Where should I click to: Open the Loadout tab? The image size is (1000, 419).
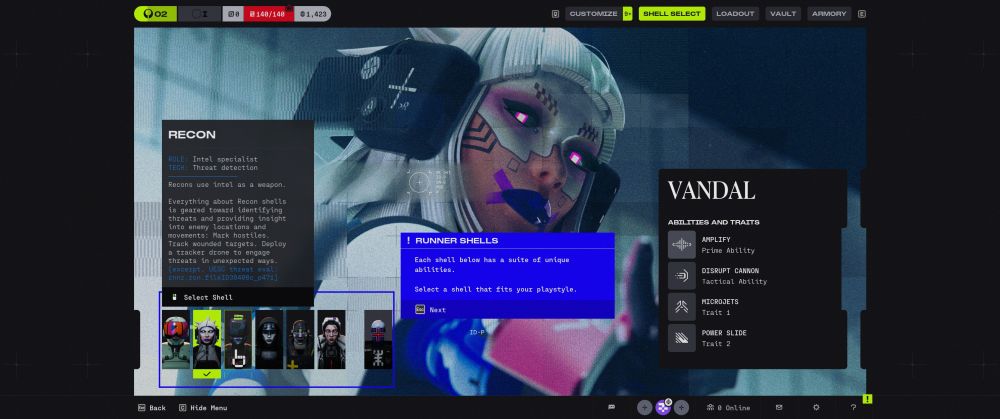coord(736,14)
